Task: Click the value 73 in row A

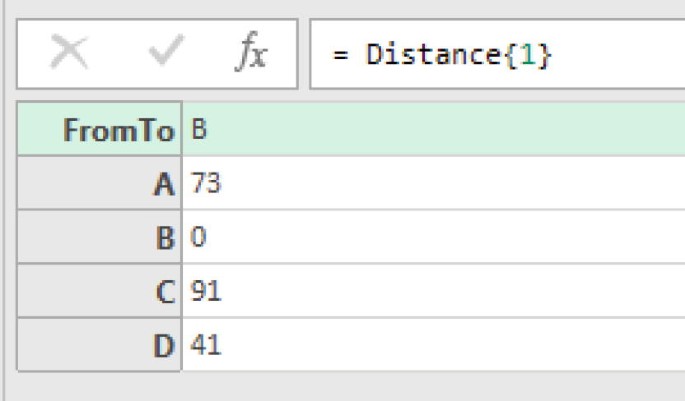Action: click(x=205, y=183)
